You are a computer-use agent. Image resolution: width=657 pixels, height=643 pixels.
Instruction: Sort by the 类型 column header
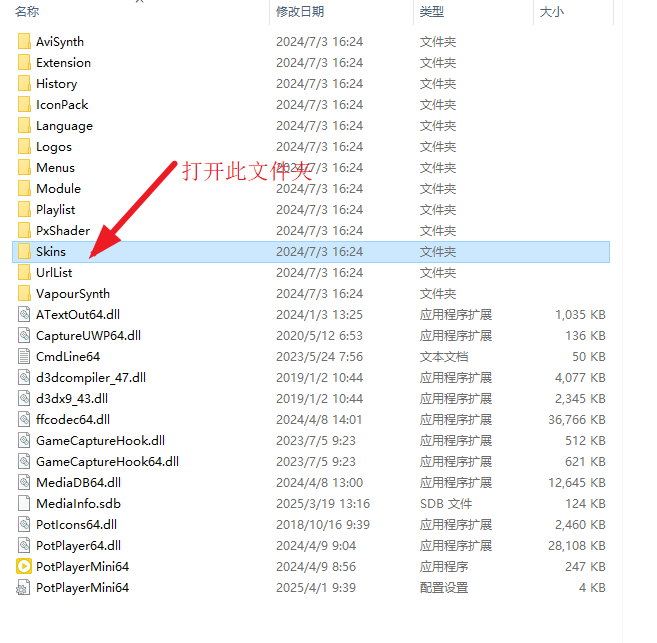click(432, 11)
